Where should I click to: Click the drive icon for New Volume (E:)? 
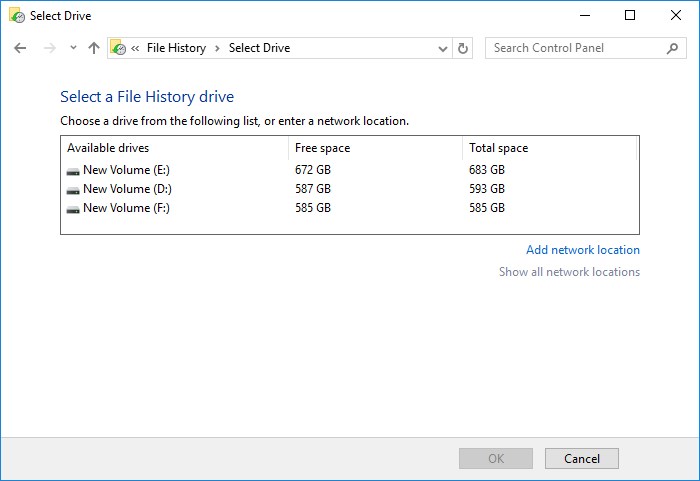73,171
